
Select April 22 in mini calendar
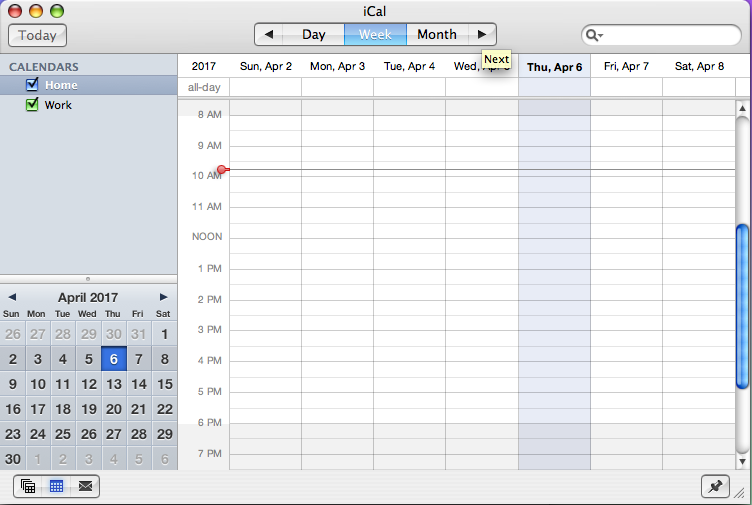(164, 409)
